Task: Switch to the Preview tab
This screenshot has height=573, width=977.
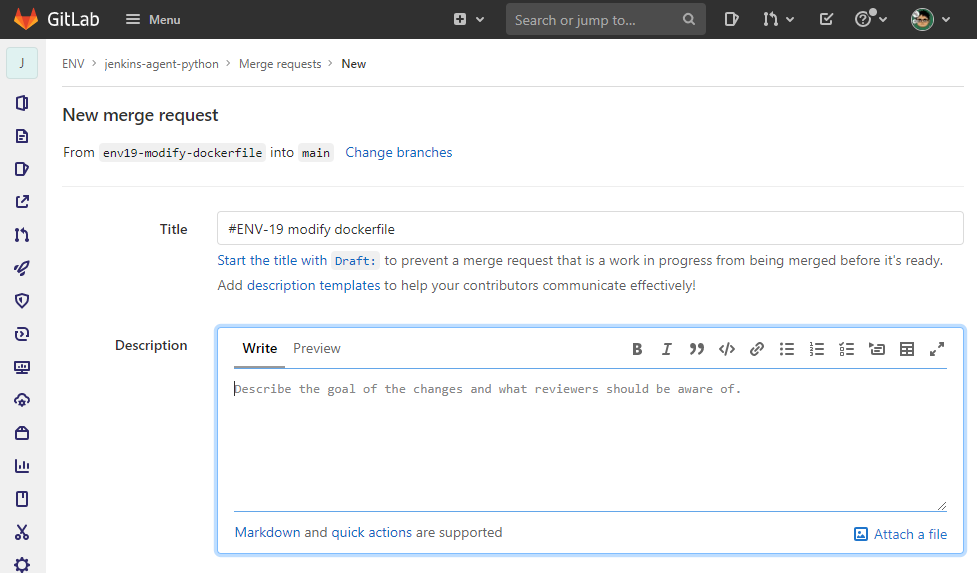Action: 317,348
